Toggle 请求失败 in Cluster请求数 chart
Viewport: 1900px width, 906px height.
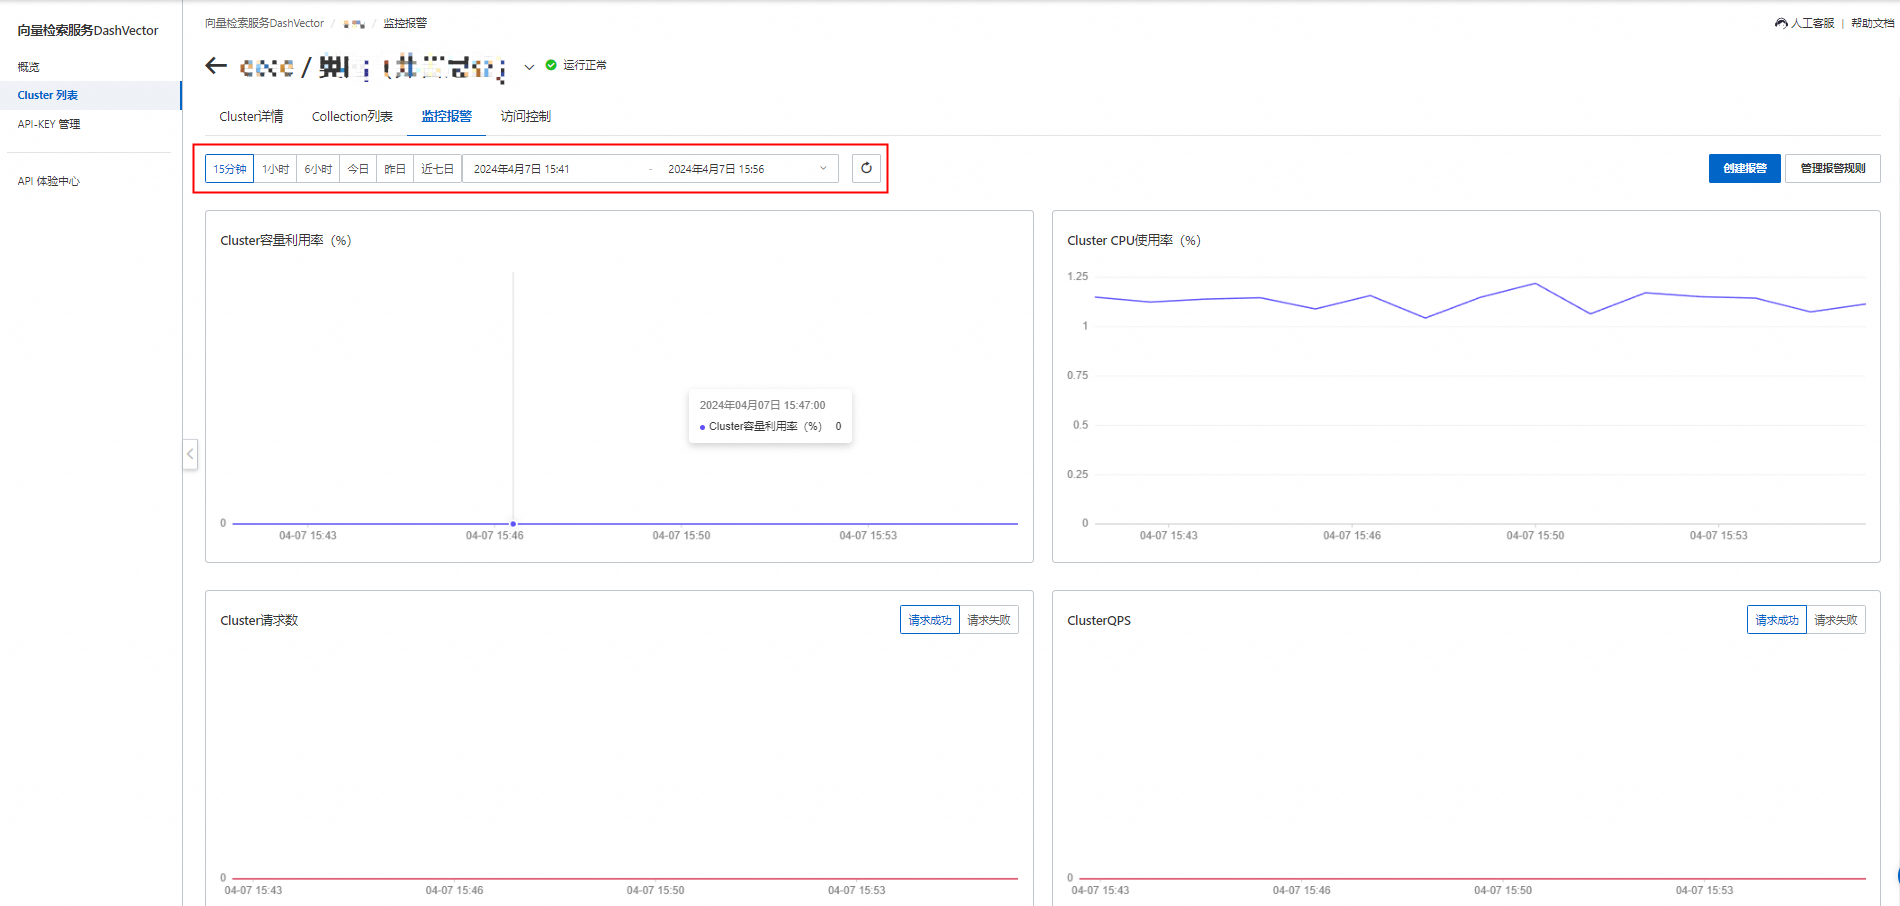[x=988, y=620]
